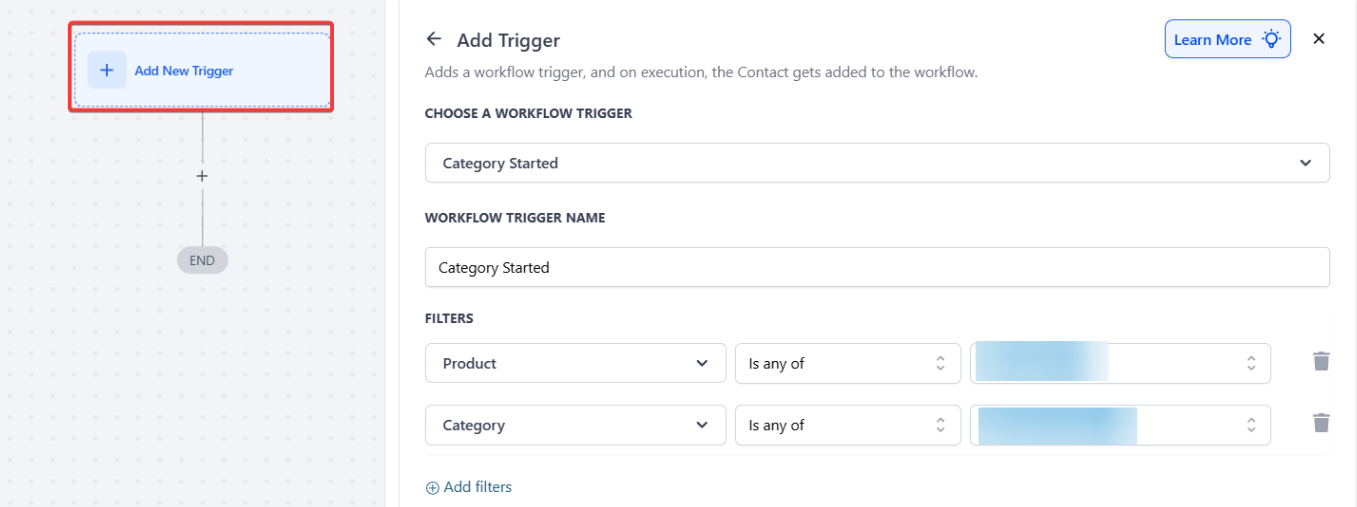This screenshot has width=1357, height=507.
Task: Open the Category row 'Is any of' operator
Action: click(846, 425)
